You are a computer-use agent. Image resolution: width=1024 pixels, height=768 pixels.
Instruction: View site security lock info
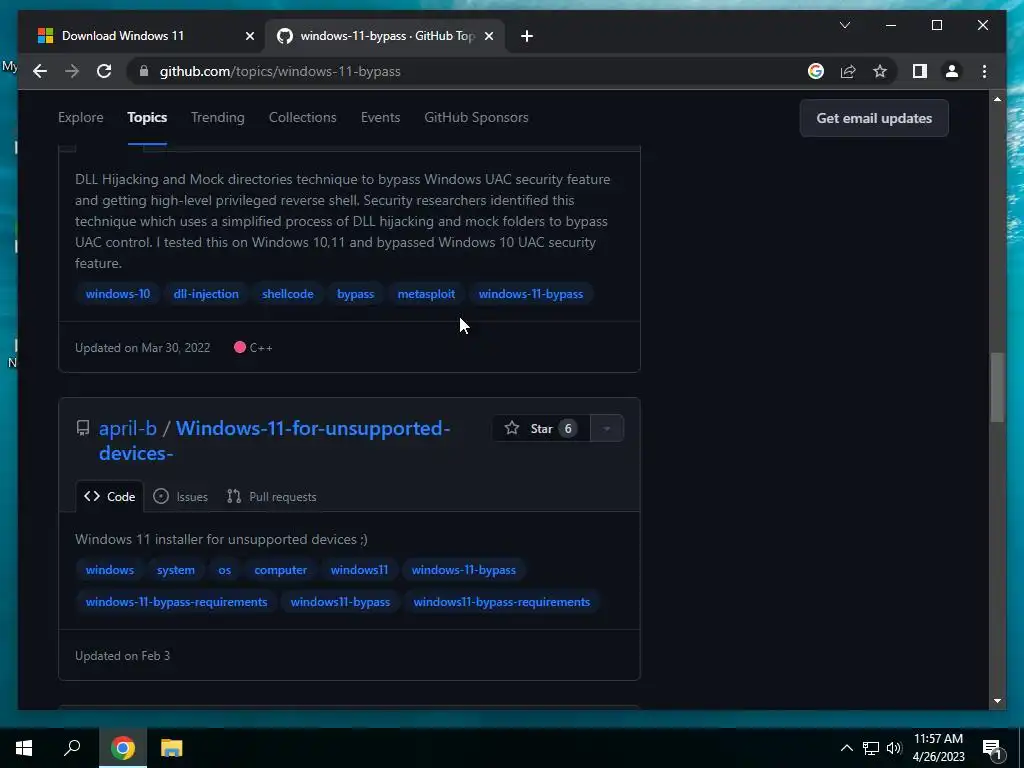(144, 71)
